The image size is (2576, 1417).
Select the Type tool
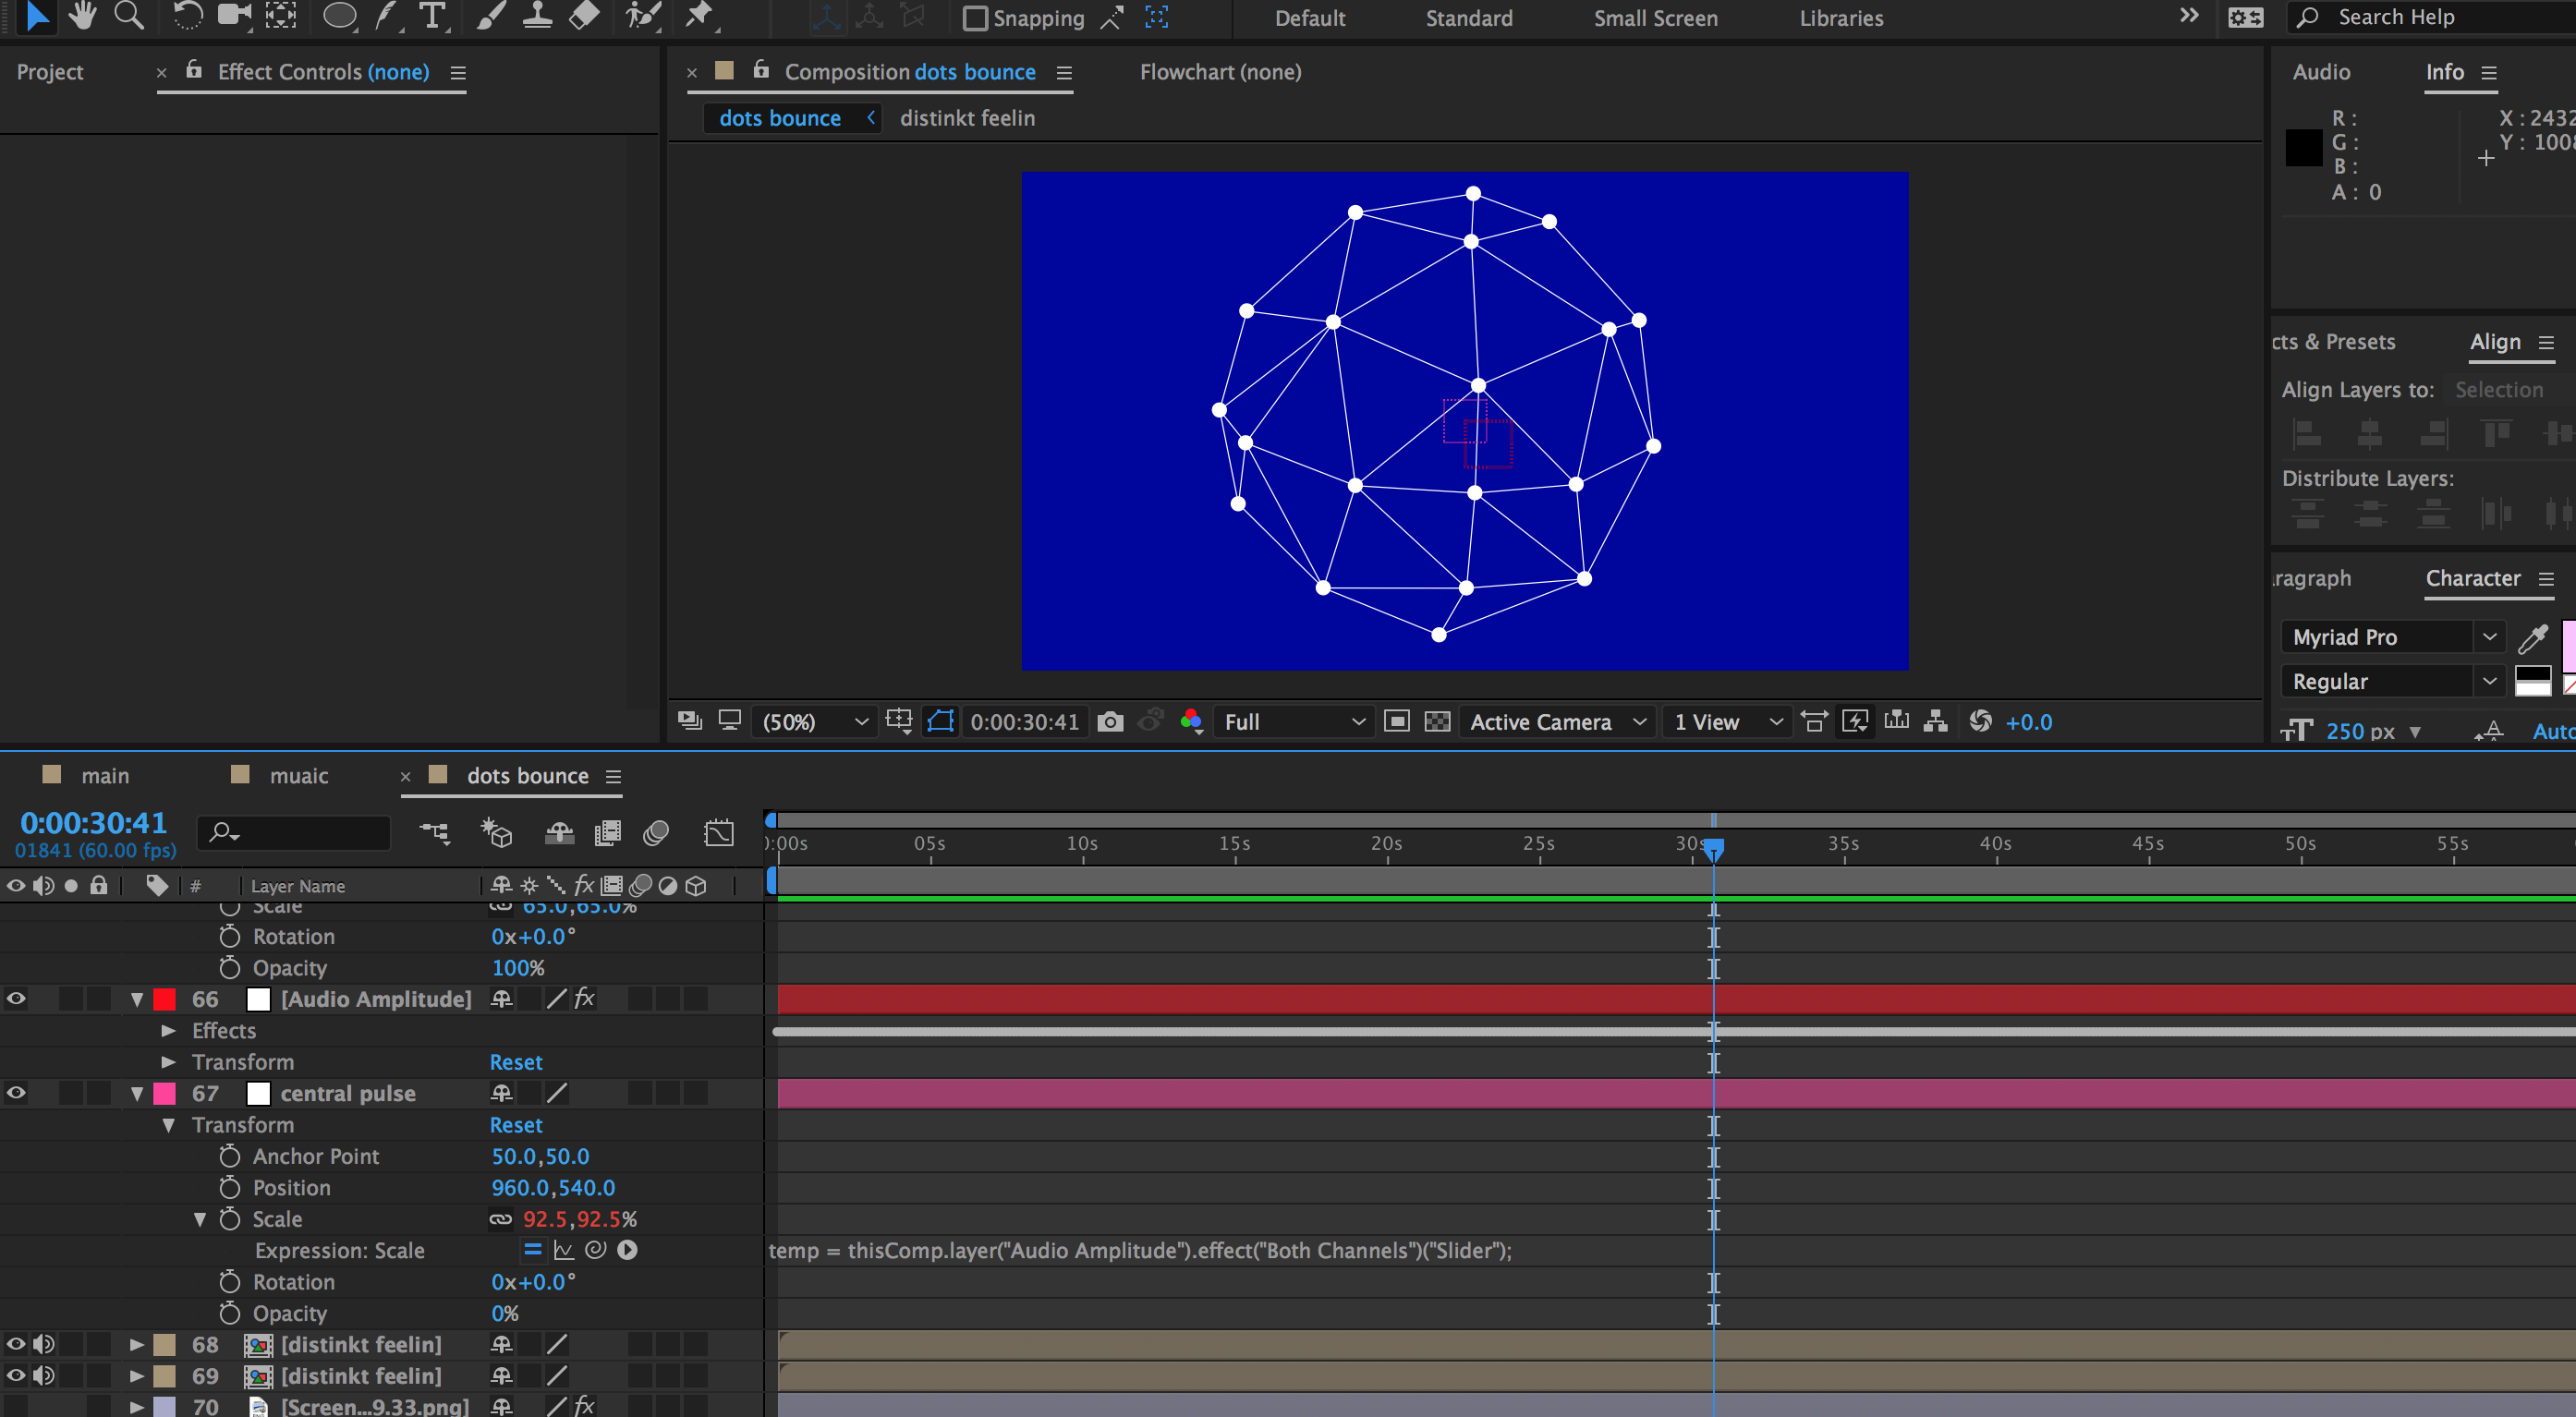pos(432,15)
